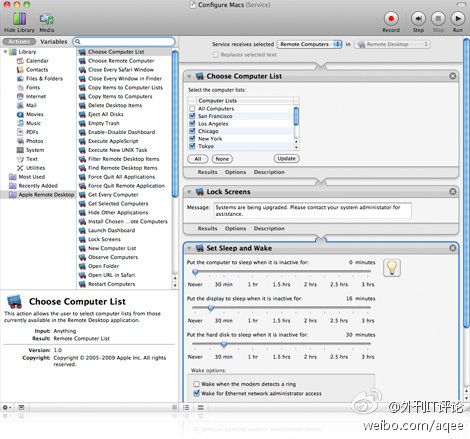
Task: Collapse the Library tree disclosure triangle
Action: point(5,52)
